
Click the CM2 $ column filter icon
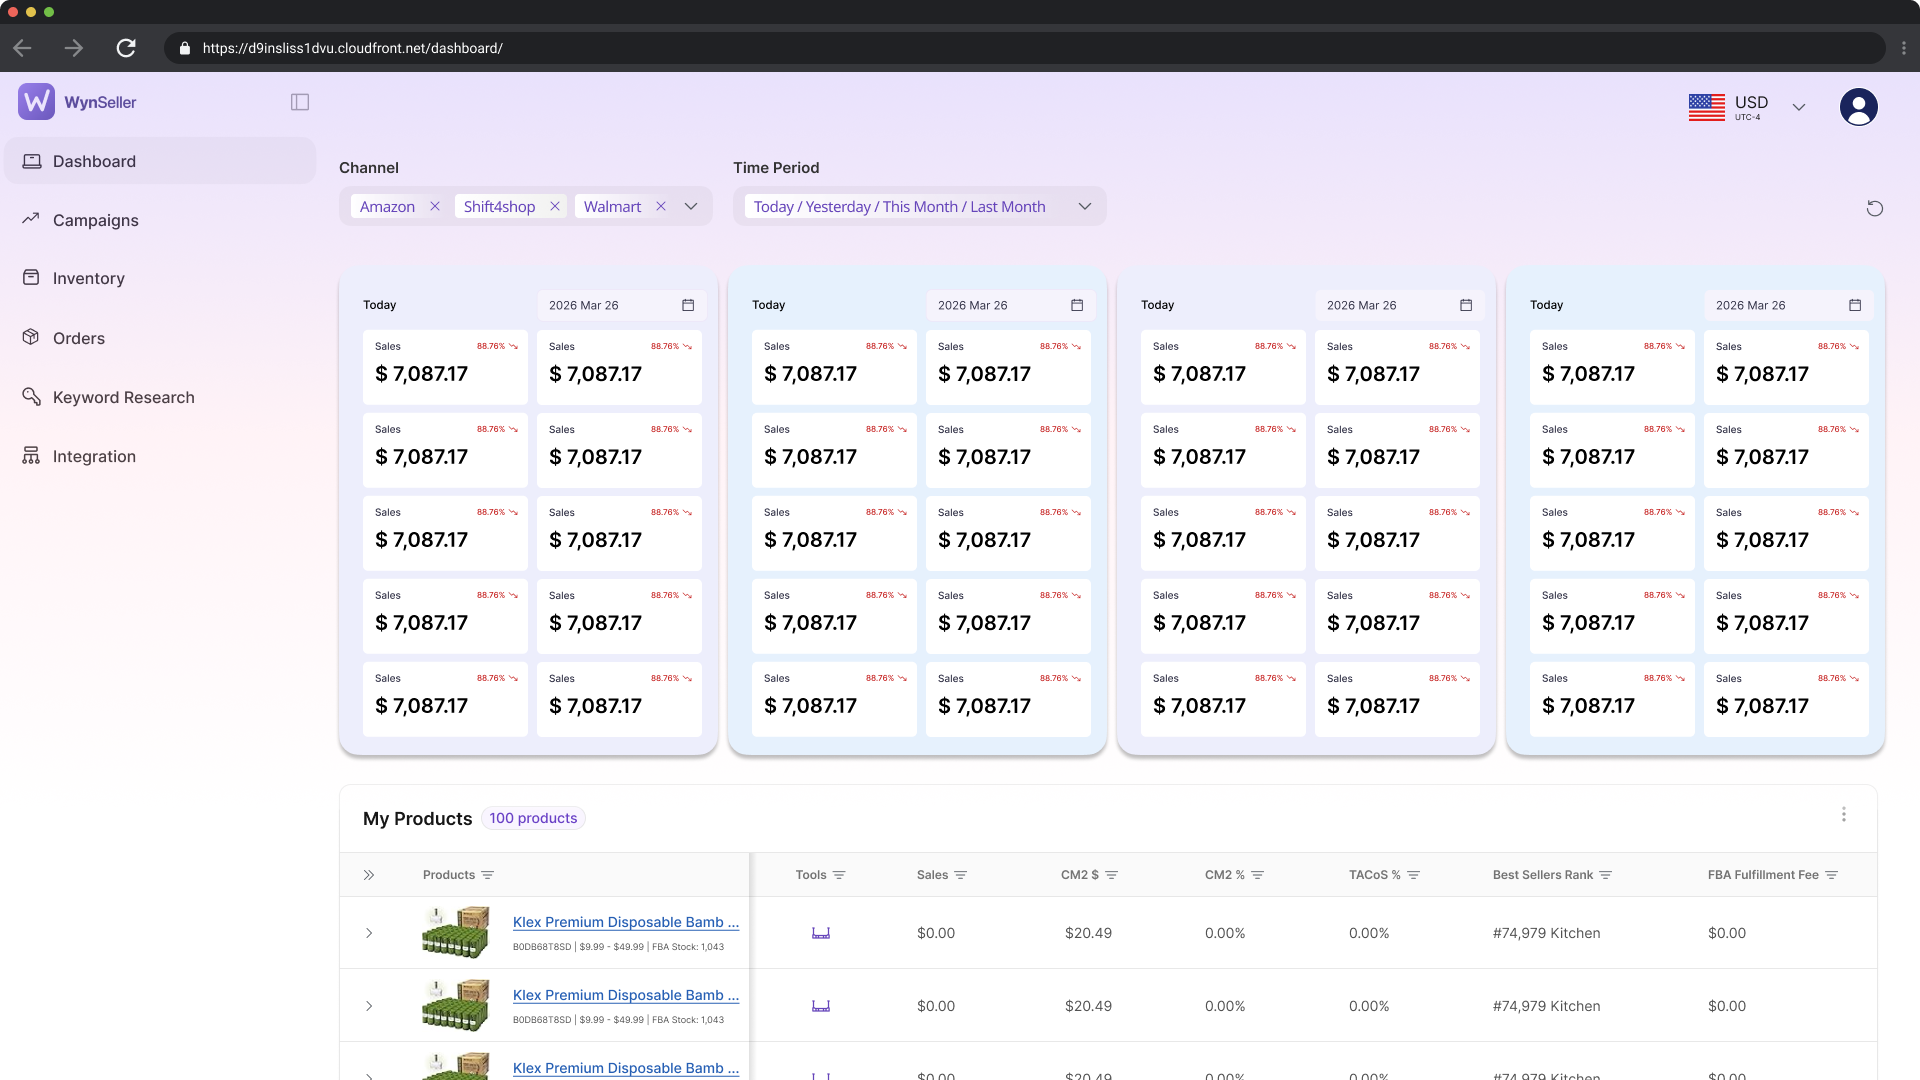(x=1112, y=875)
